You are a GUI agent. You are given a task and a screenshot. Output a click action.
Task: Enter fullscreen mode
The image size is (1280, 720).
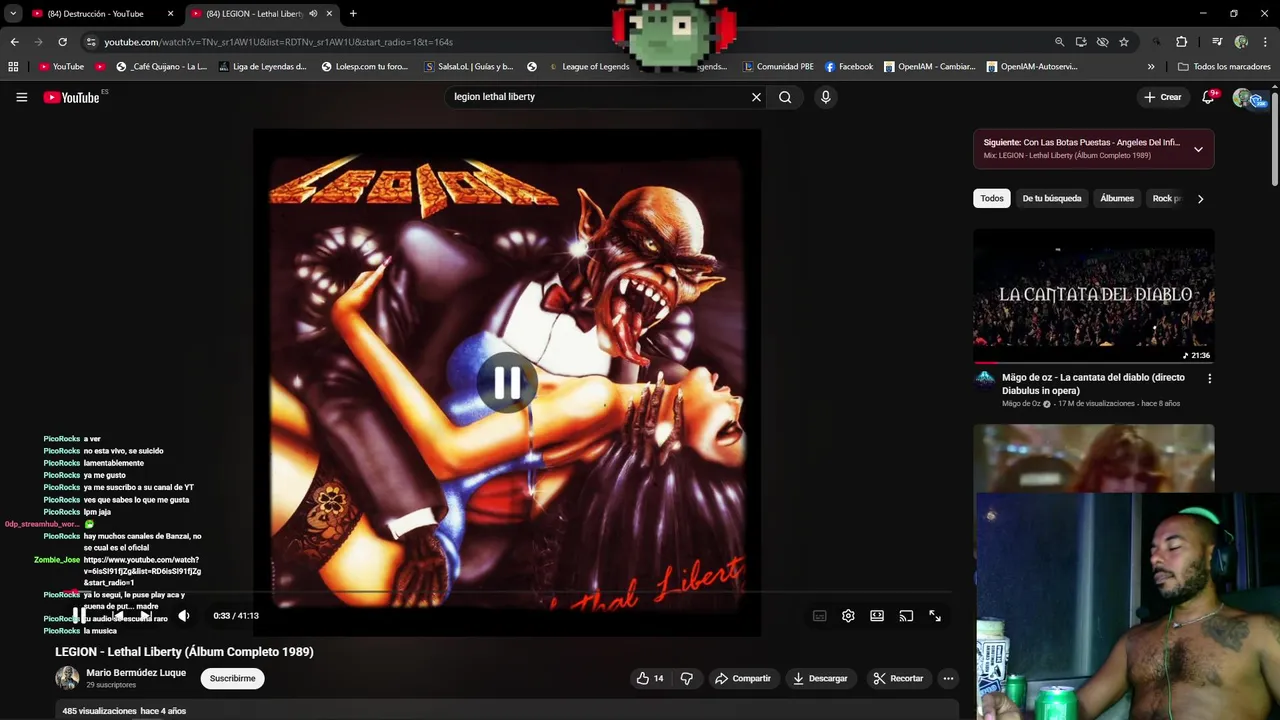[x=935, y=616]
